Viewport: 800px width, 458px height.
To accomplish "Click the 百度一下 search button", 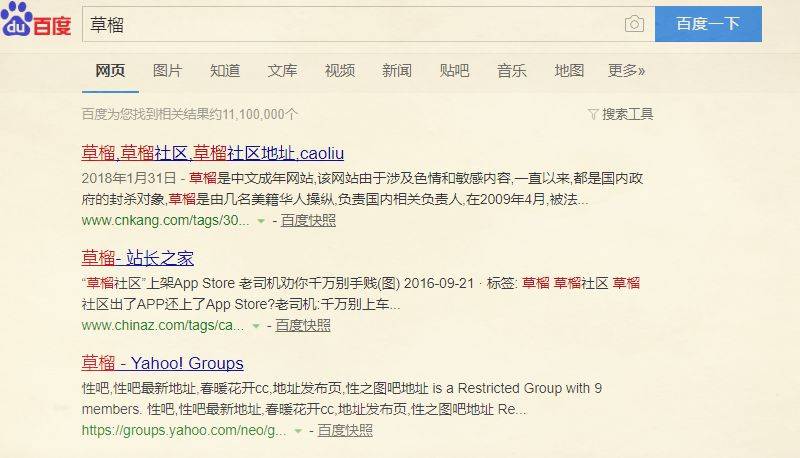I will point(708,24).
